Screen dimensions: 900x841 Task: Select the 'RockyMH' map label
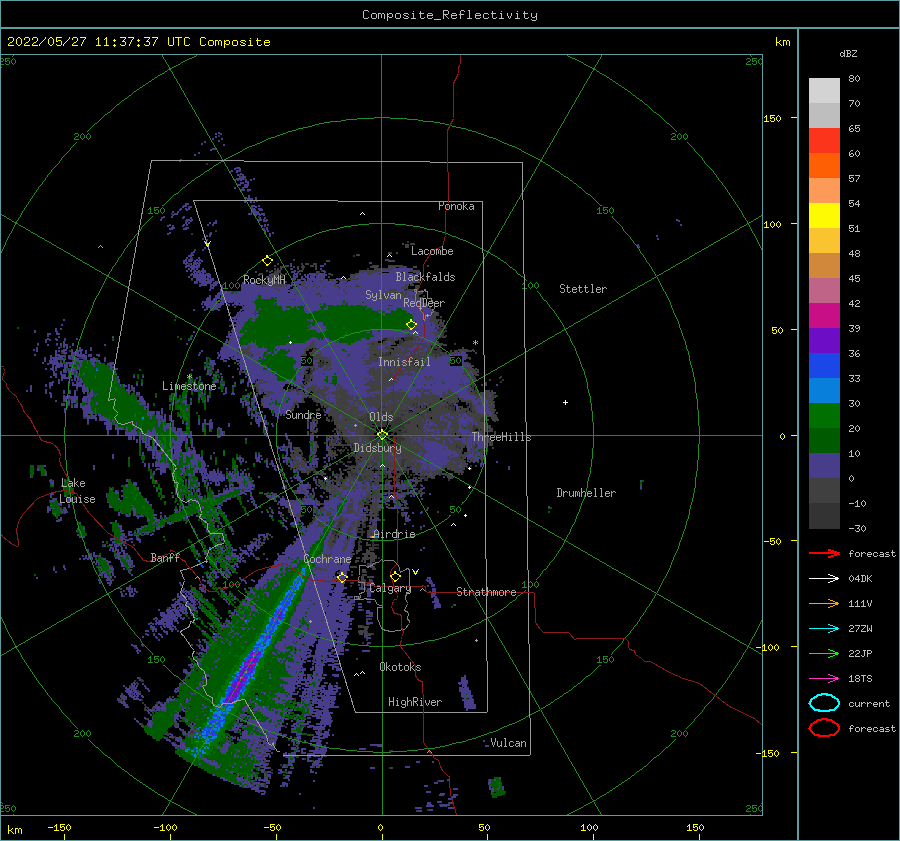click(265, 280)
